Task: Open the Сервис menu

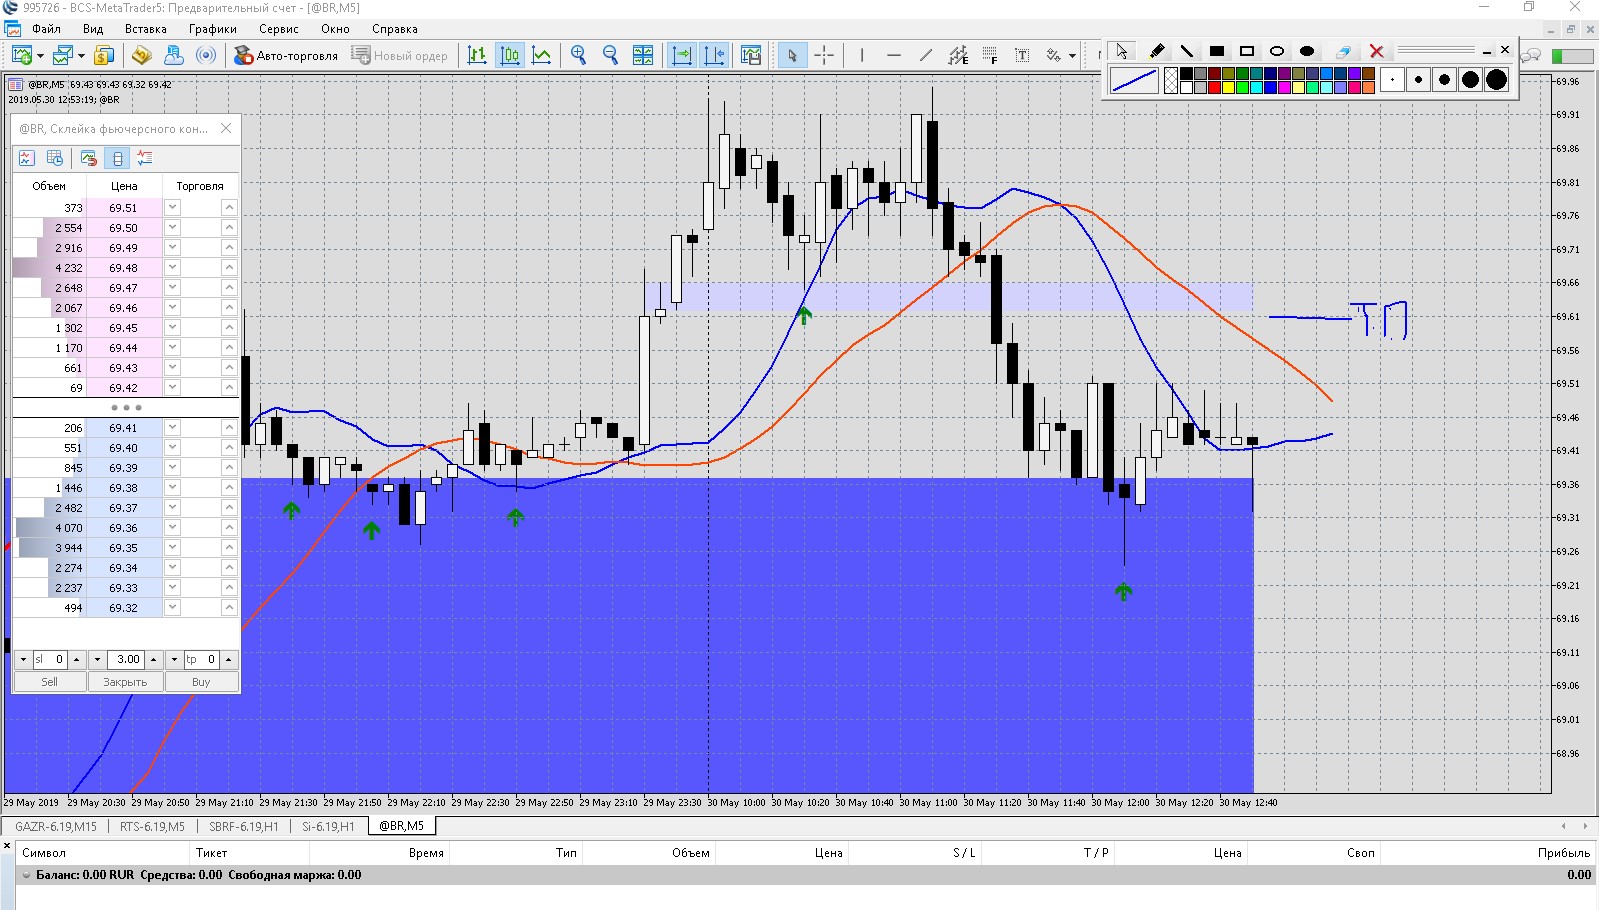Action: pos(279,29)
